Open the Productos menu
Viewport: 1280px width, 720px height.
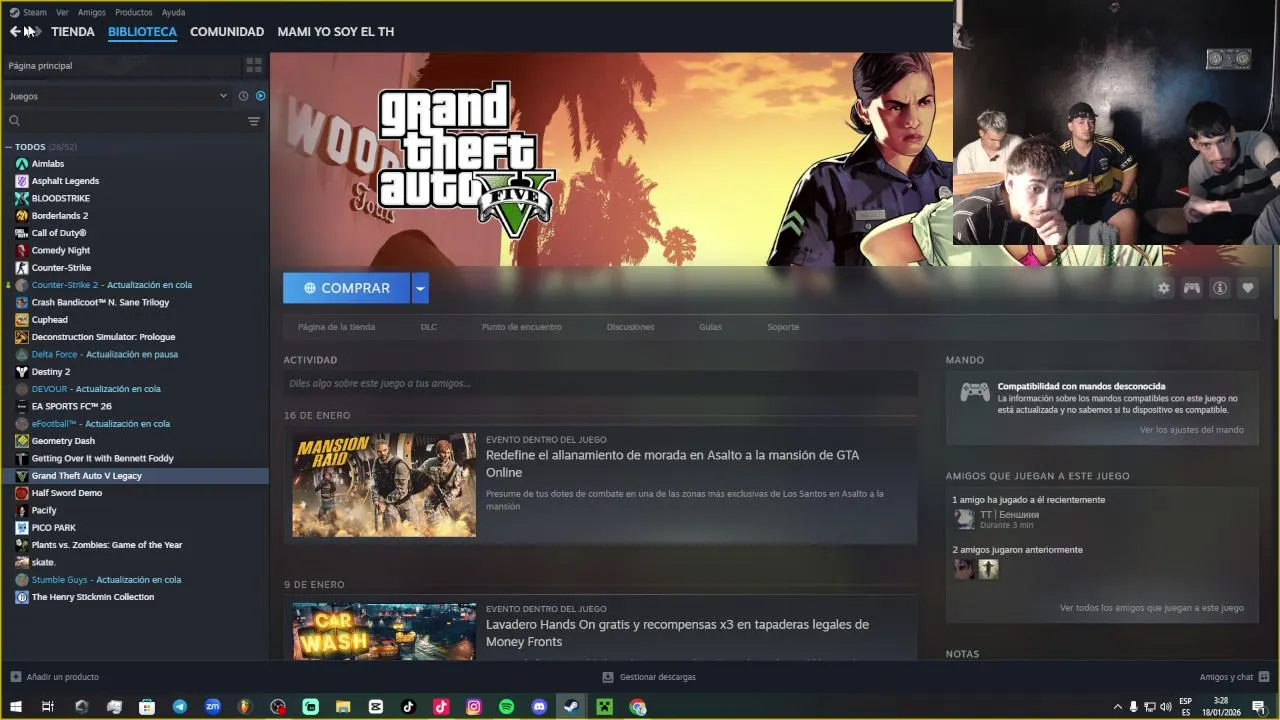[134, 12]
